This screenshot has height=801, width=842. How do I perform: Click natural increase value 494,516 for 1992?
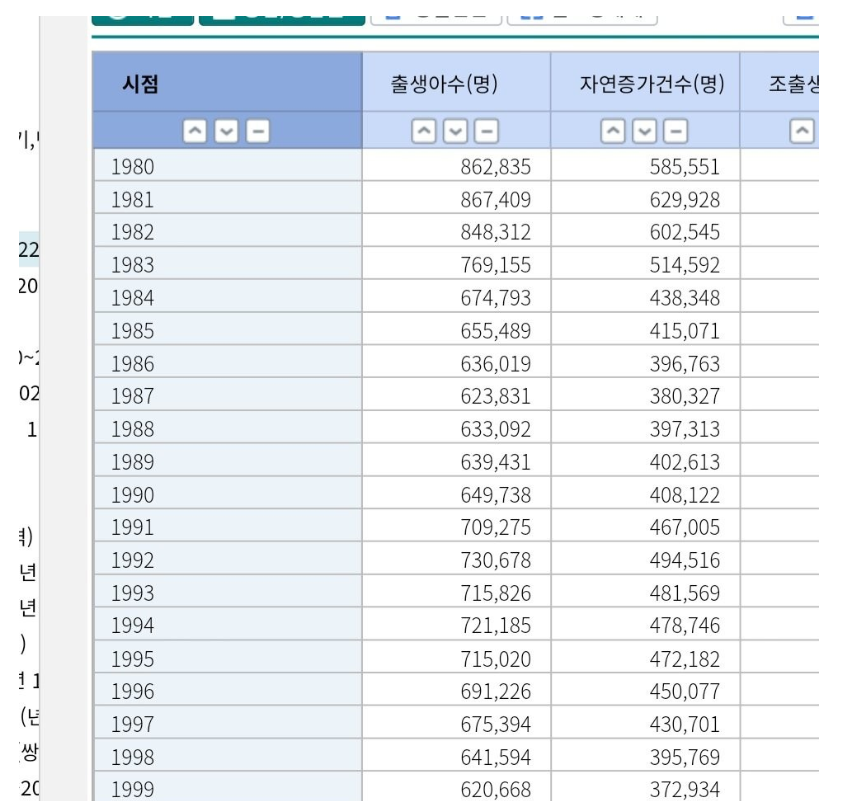click(685, 560)
